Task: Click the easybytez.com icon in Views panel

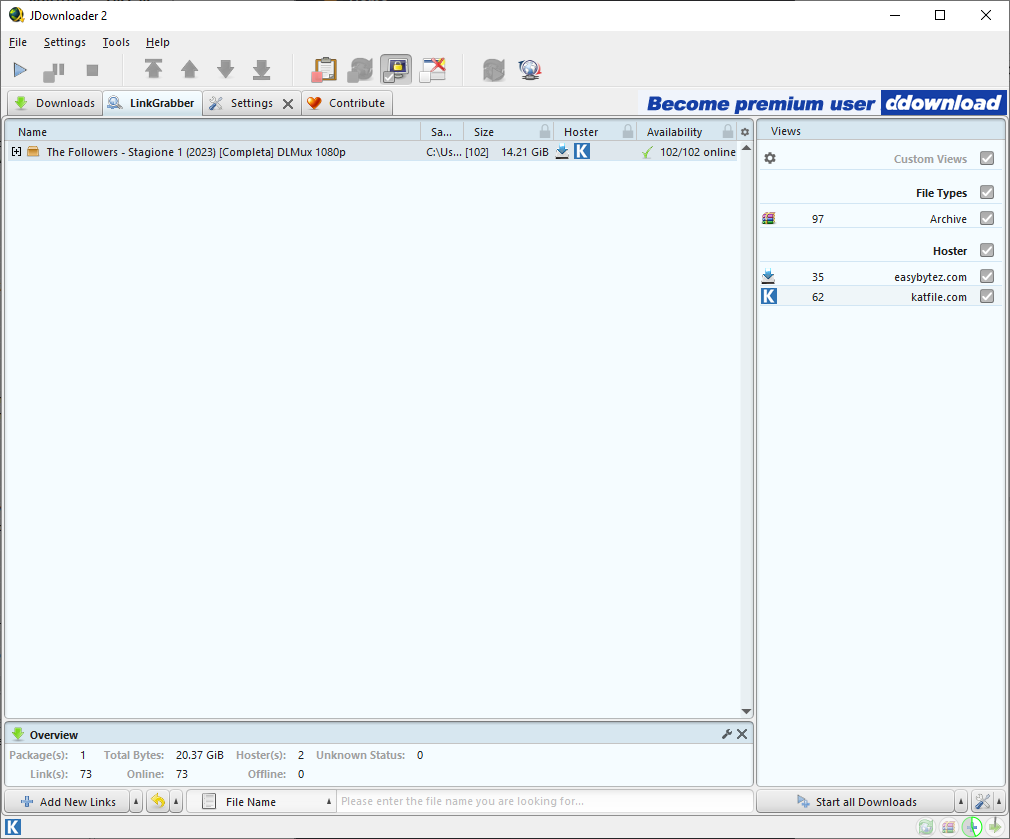Action: point(768,276)
